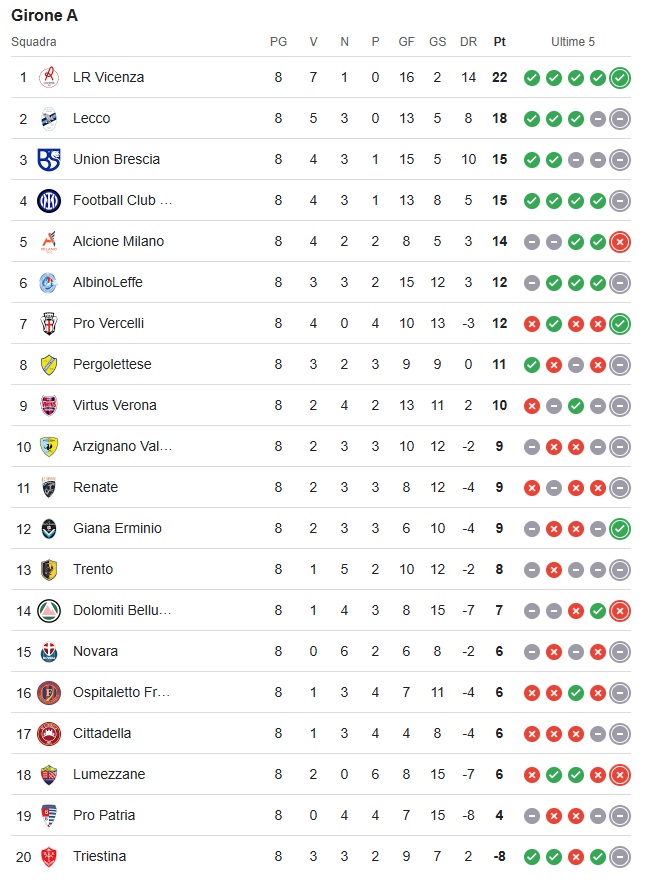Image resolution: width=648 pixels, height=885 pixels.
Task: Click LR Vicenza's latest win indicator
Action: [x=620, y=77]
